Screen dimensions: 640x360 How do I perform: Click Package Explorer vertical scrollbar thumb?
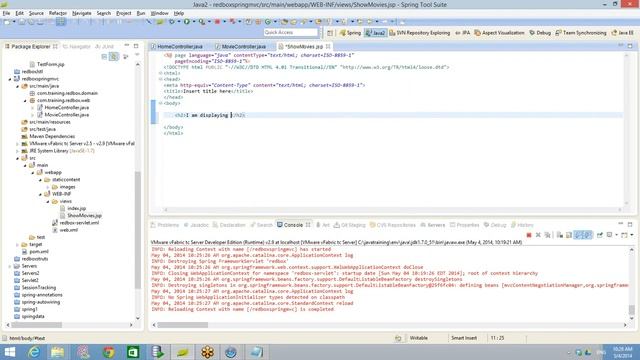pos(138,230)
